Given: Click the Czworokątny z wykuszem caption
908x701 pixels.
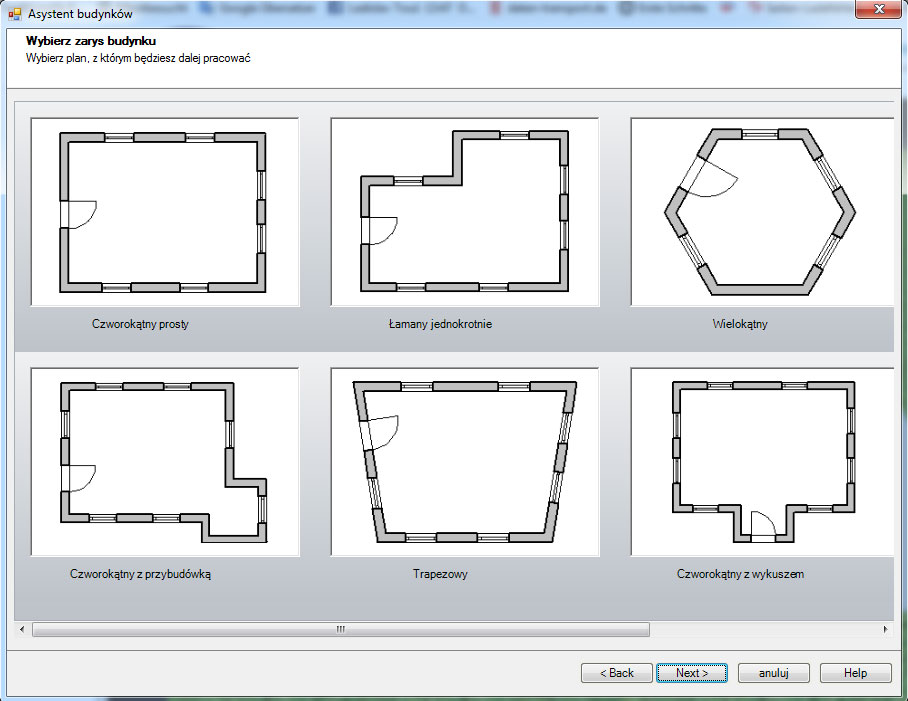Looking at the screenshot, I should click(x=740, y=575).
